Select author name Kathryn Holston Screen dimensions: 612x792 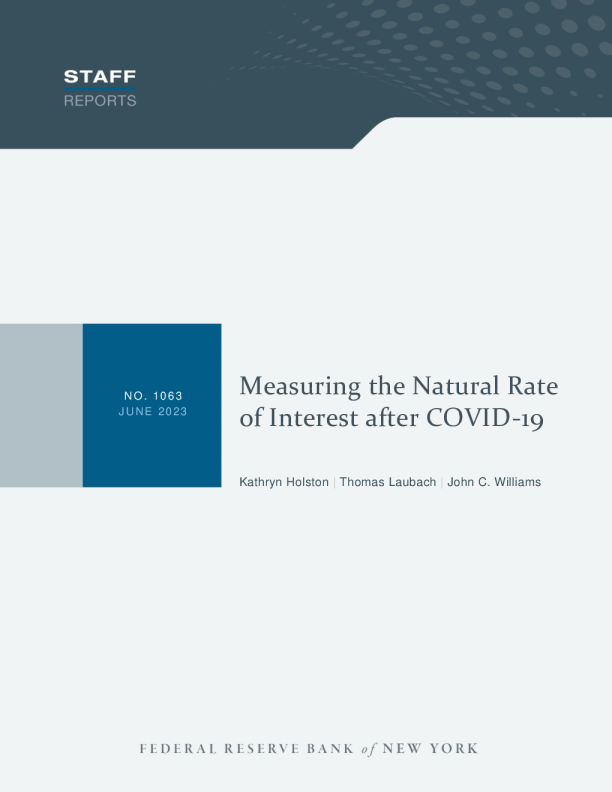coord(284,482)
